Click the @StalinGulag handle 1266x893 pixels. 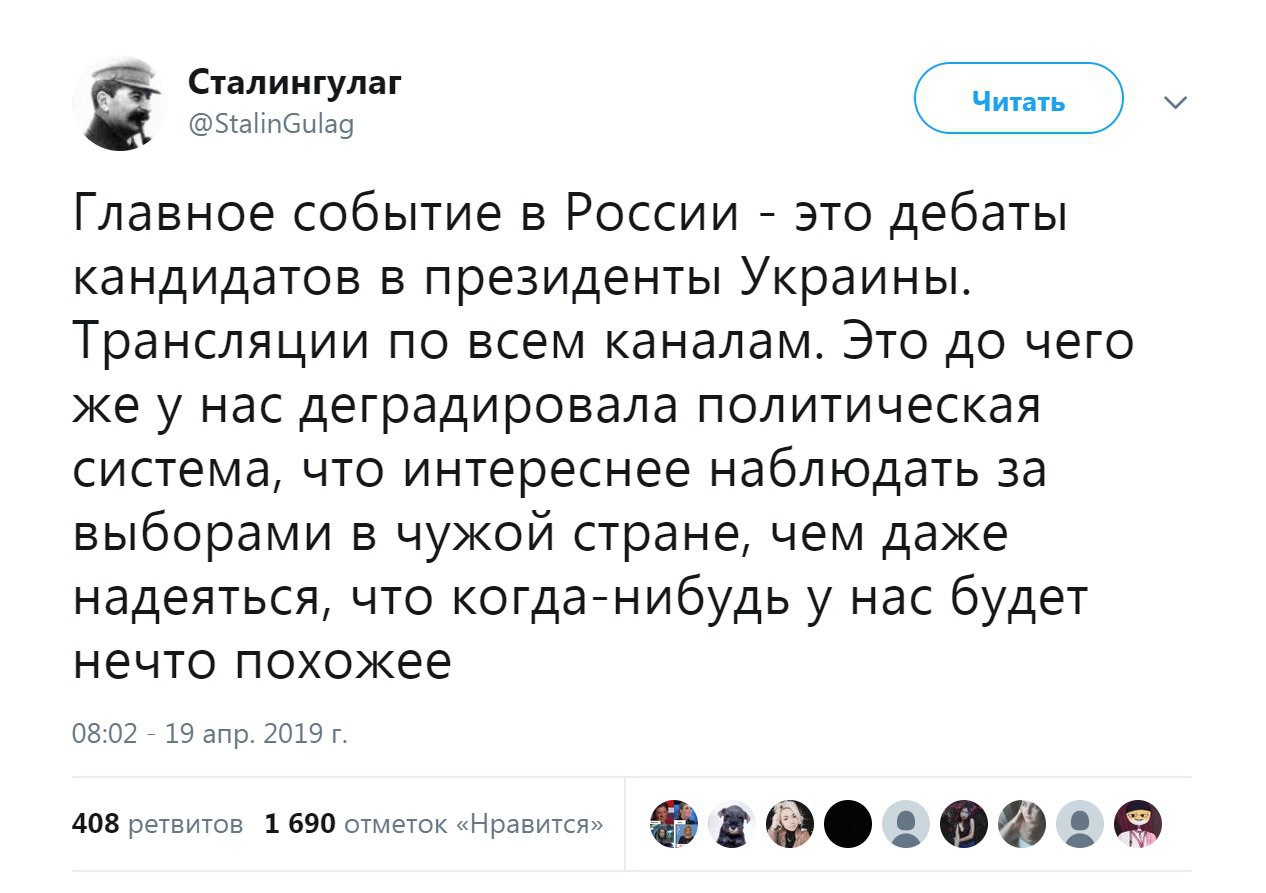(x=270, y=124)
